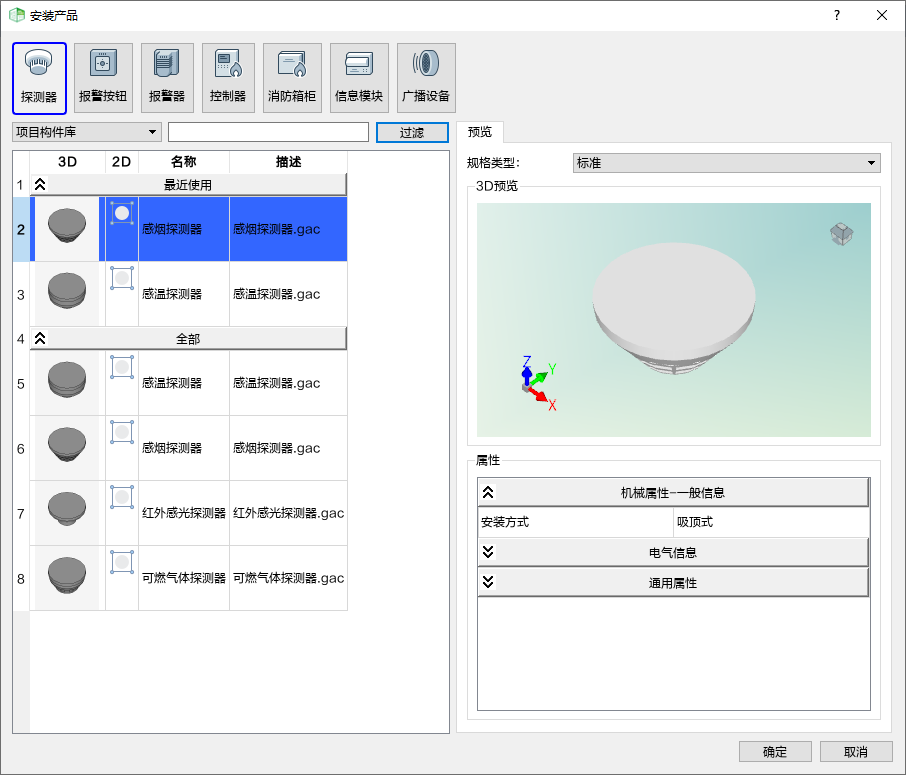Focus the filter text input field
Screen dimensions: 906x775
click(x=268, y=132)
